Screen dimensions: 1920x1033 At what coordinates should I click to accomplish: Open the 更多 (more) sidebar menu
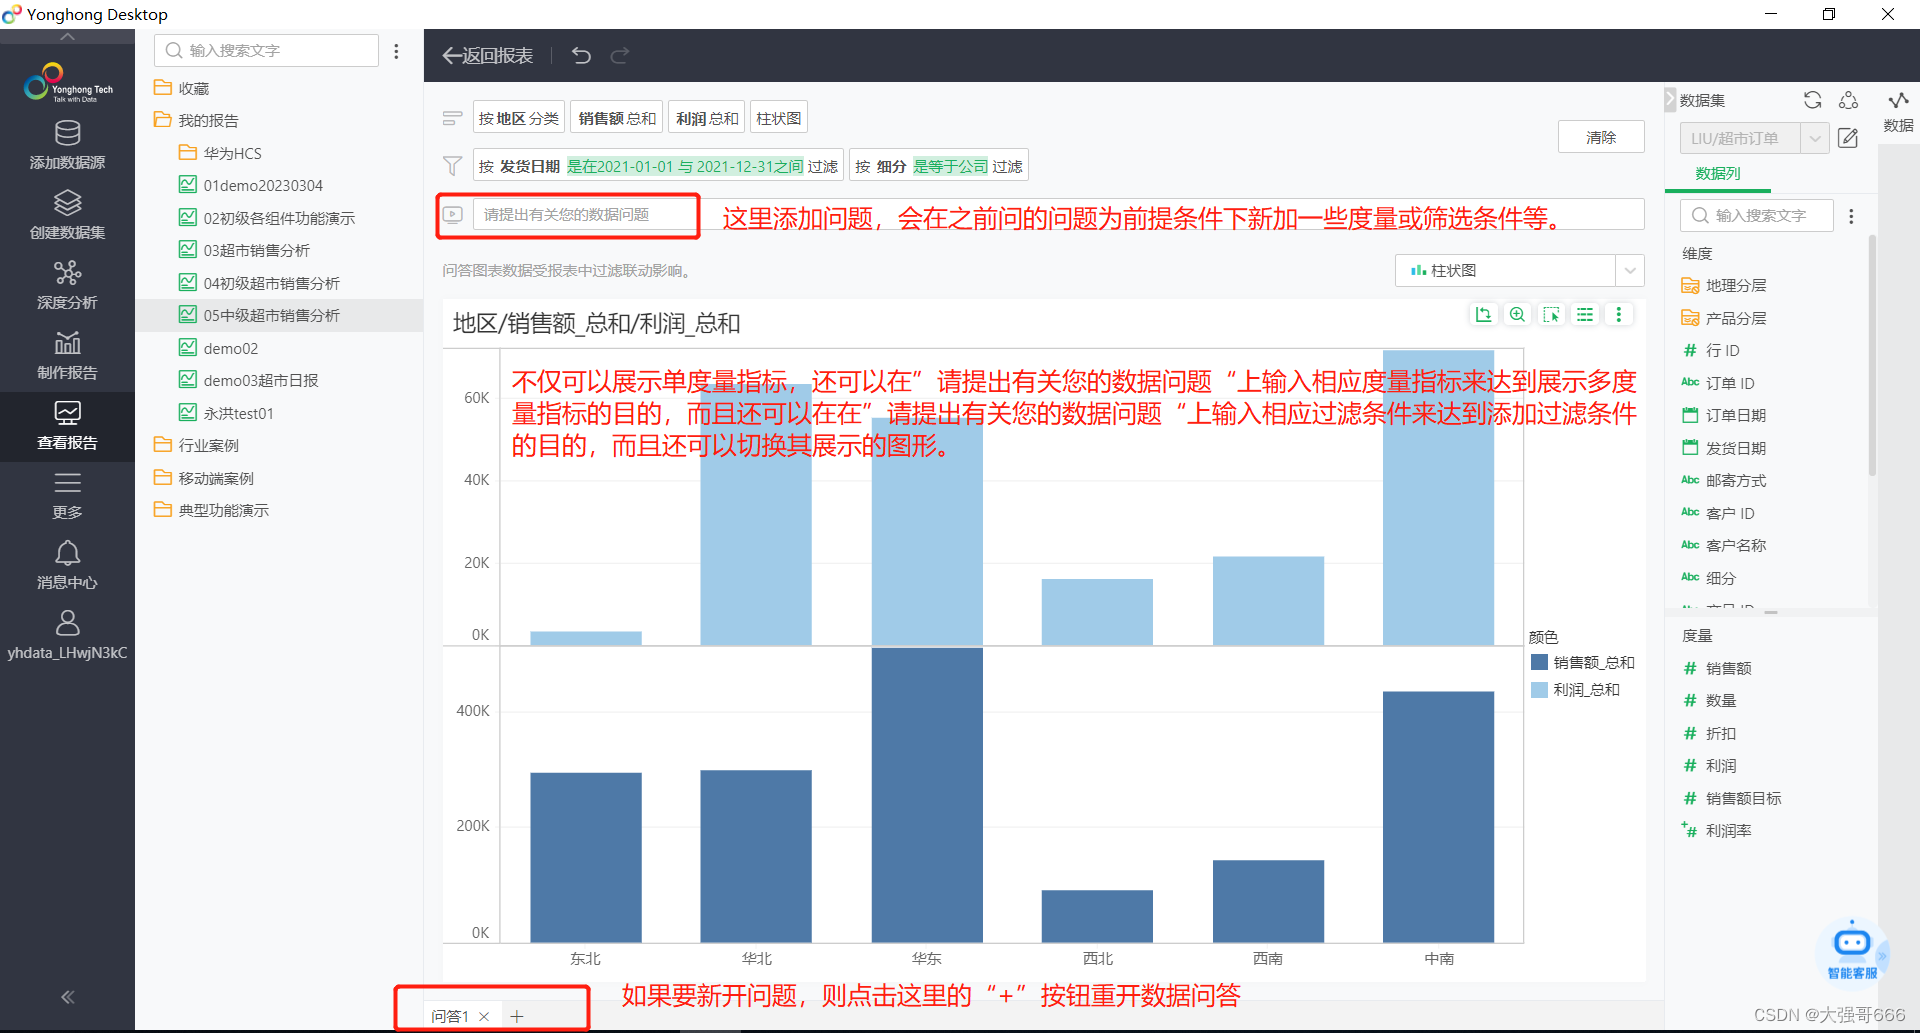pos(67,495)
